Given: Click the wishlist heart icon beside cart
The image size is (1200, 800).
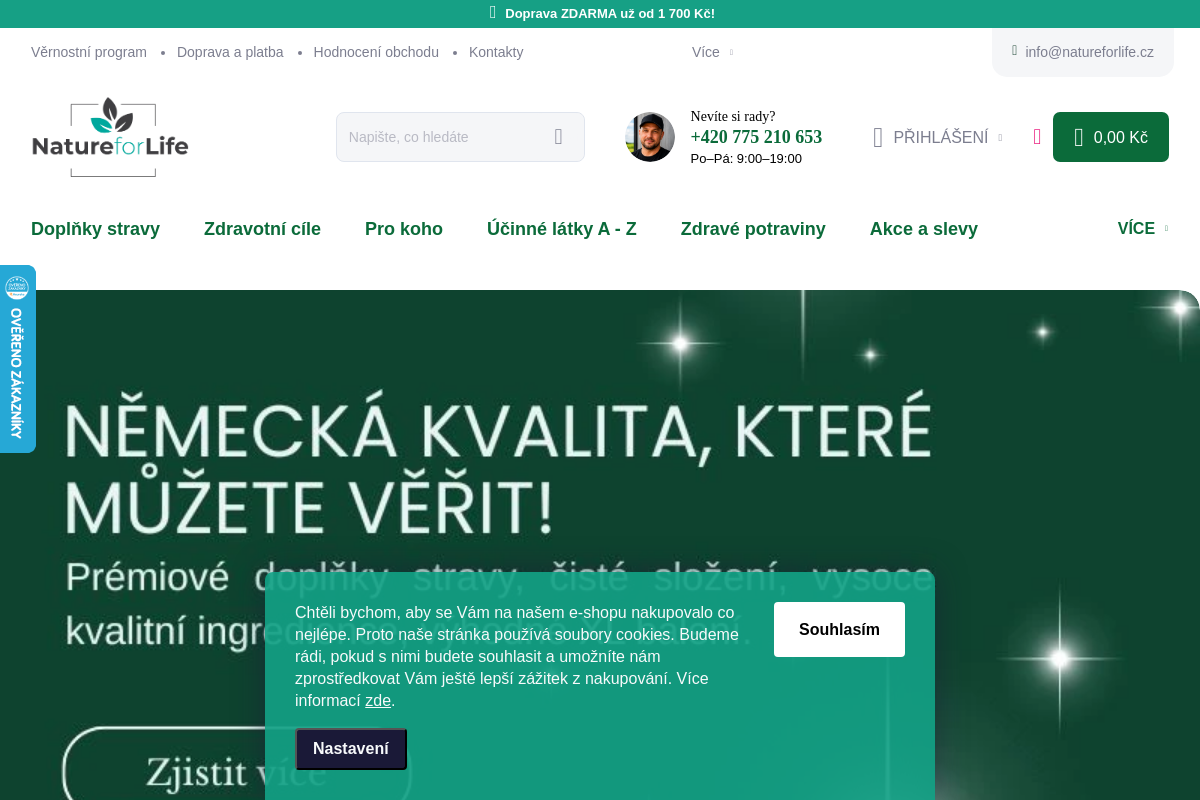Looking at the screenshot, I should 1037,137.
